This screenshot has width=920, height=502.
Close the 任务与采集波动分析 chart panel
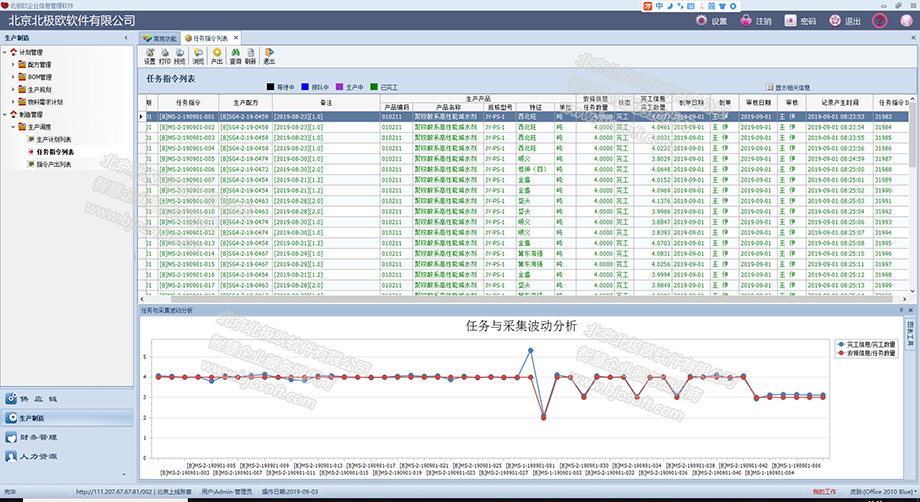(911, 310)
